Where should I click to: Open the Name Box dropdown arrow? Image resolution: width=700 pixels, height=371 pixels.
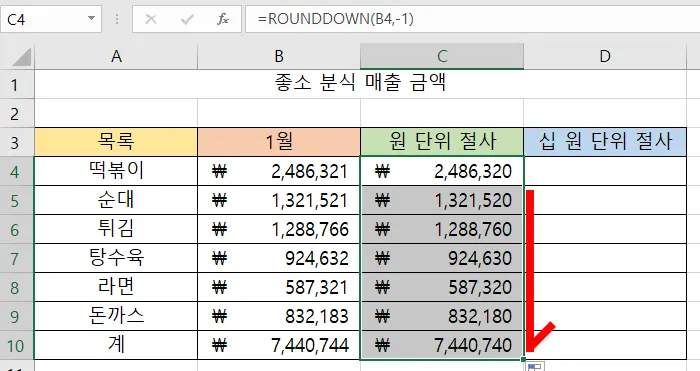(x=92, y=19)
